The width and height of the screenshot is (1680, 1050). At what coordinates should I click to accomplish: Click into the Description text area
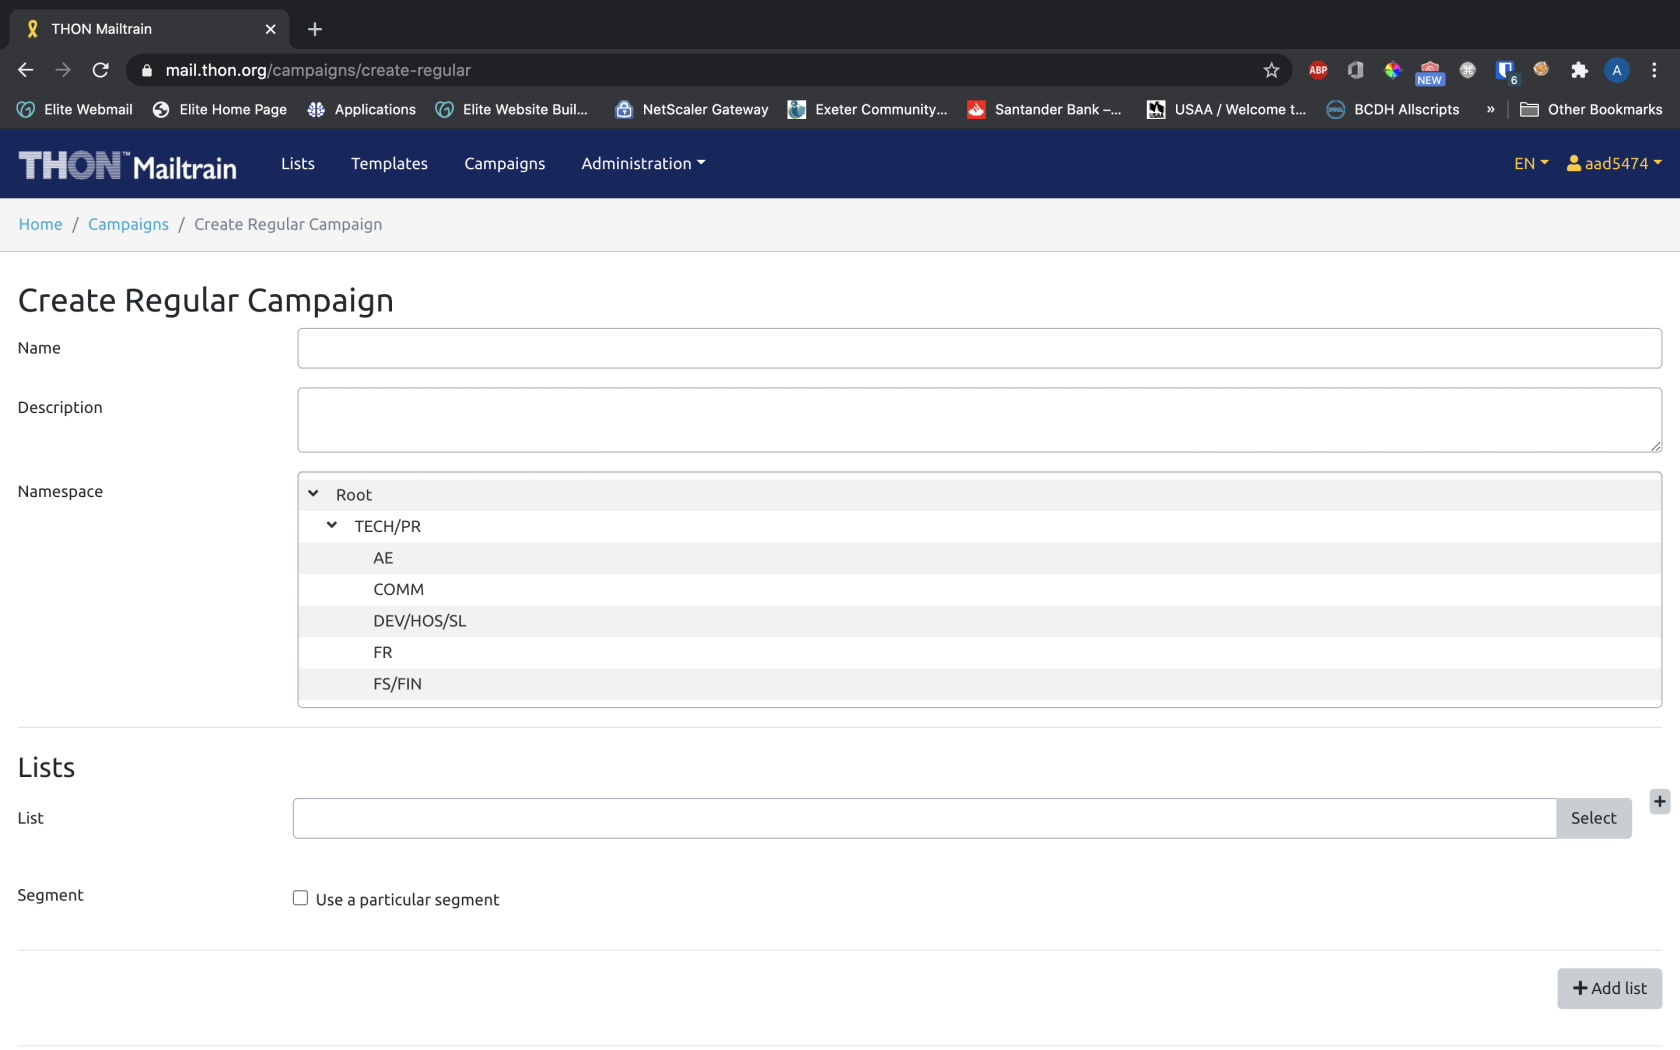pos(979,420)
